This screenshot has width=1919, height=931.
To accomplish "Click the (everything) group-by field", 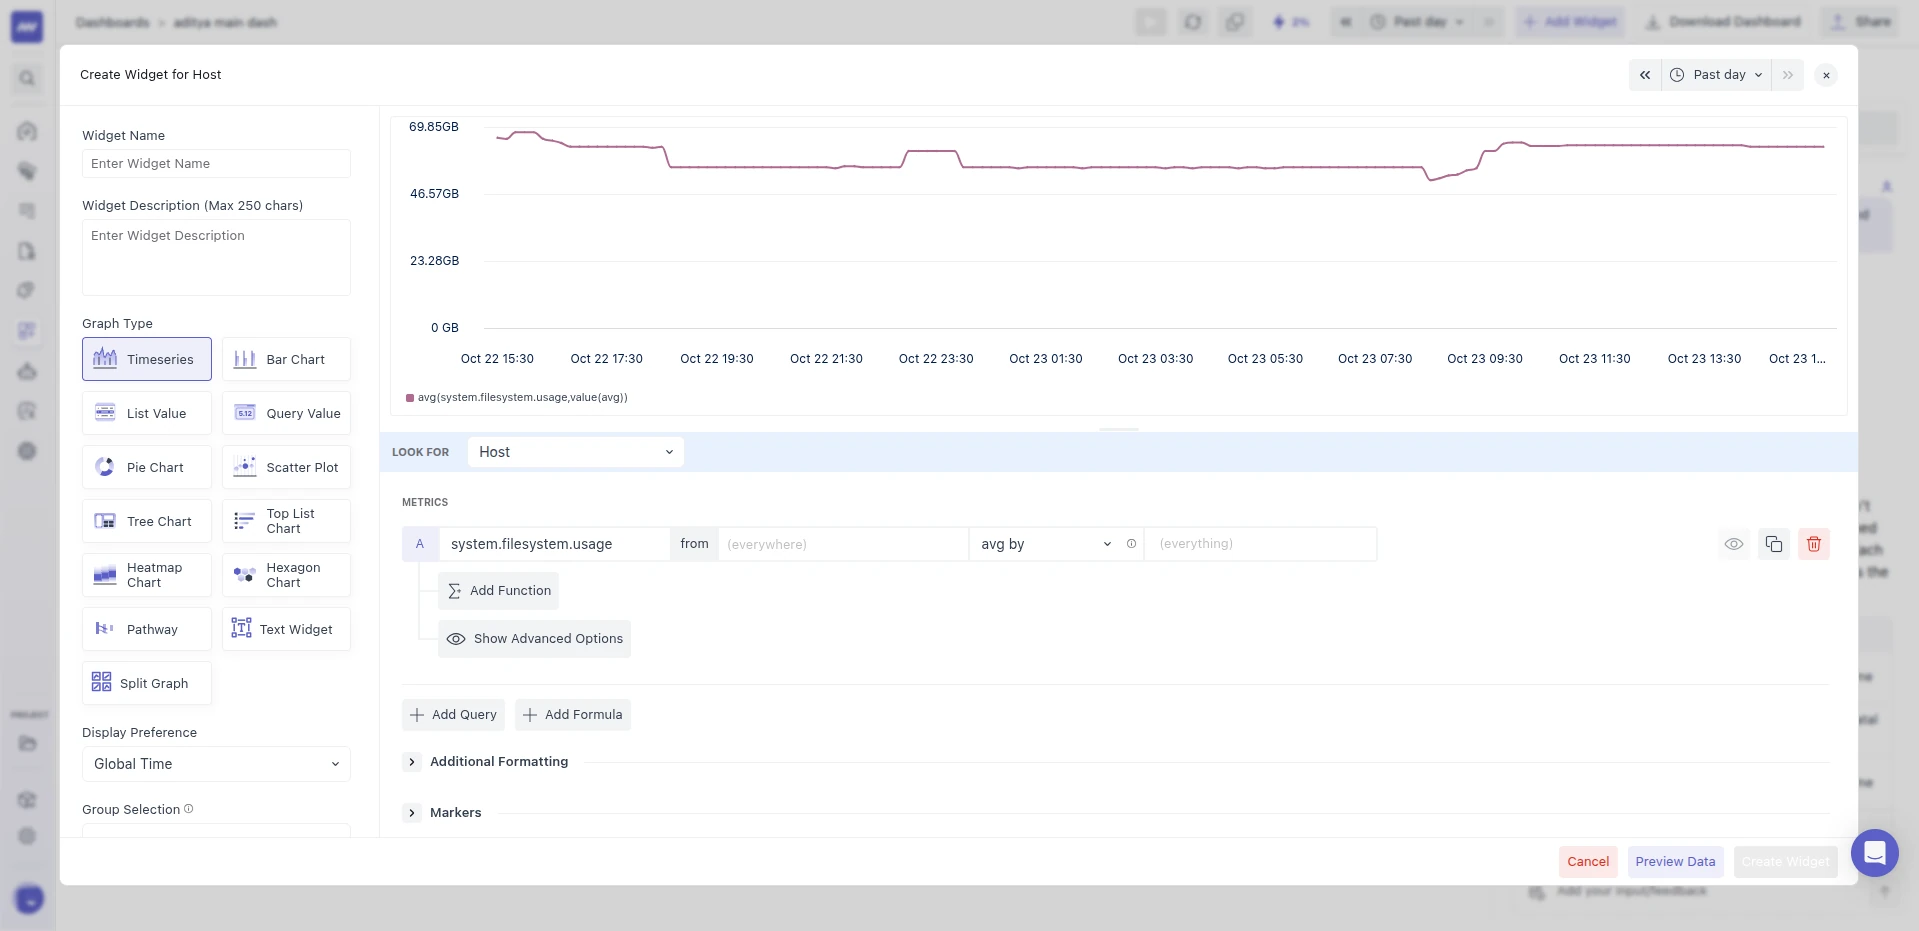I will tap(1261, 544).
